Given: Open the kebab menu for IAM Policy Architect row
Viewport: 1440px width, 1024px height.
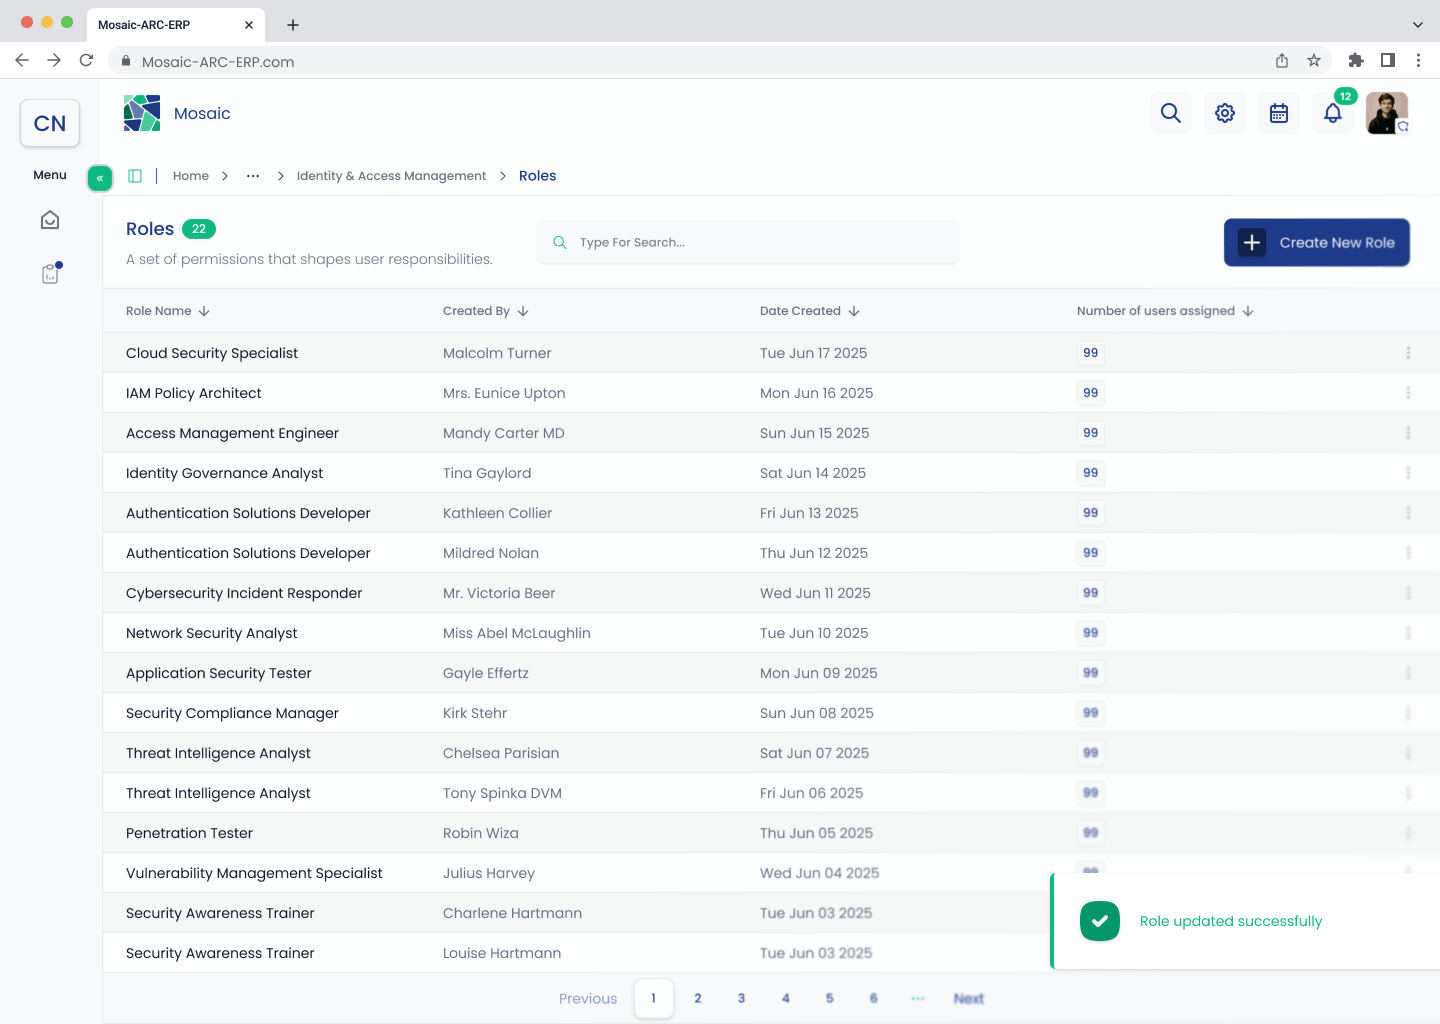Looking at the screenshot, I should (x=1408, y=393).
